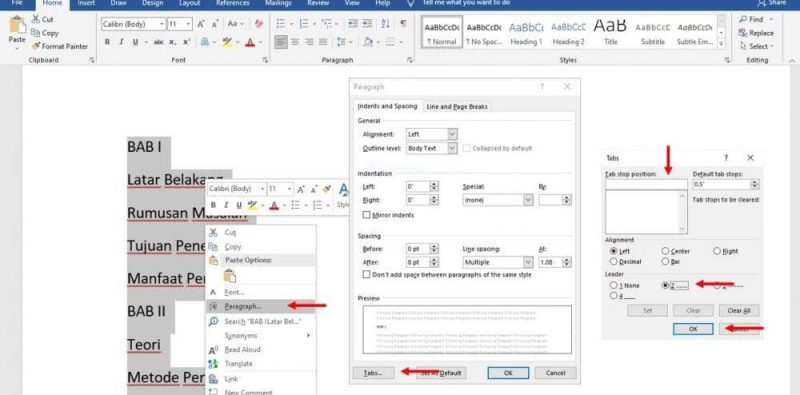The height and width of the screenshot is (395, 800).
Task: Open the Outline level dropdown
Action: 452,148
